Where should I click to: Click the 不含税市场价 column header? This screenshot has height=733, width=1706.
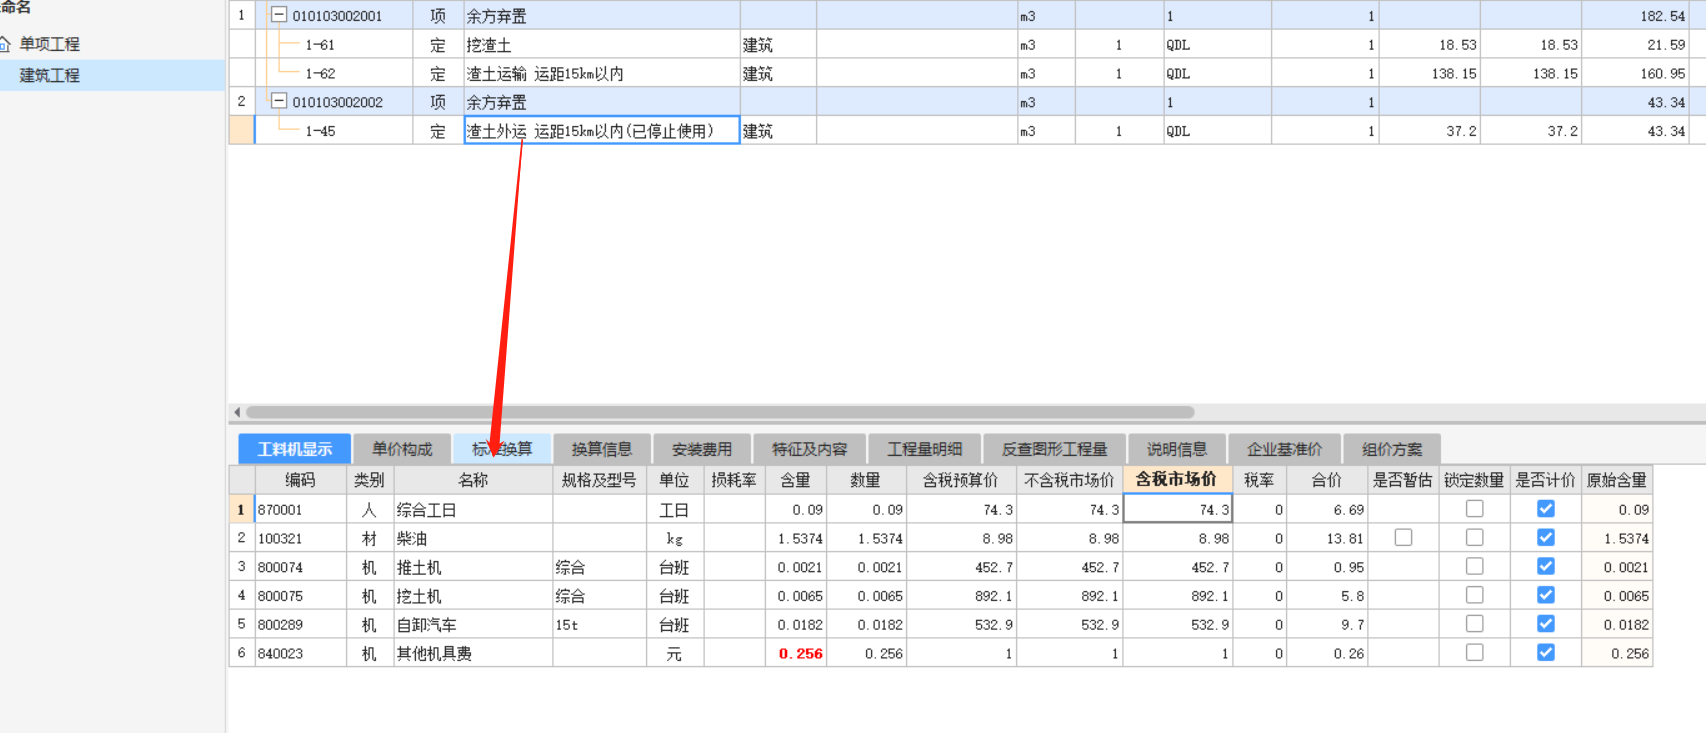click(1069, 480)
